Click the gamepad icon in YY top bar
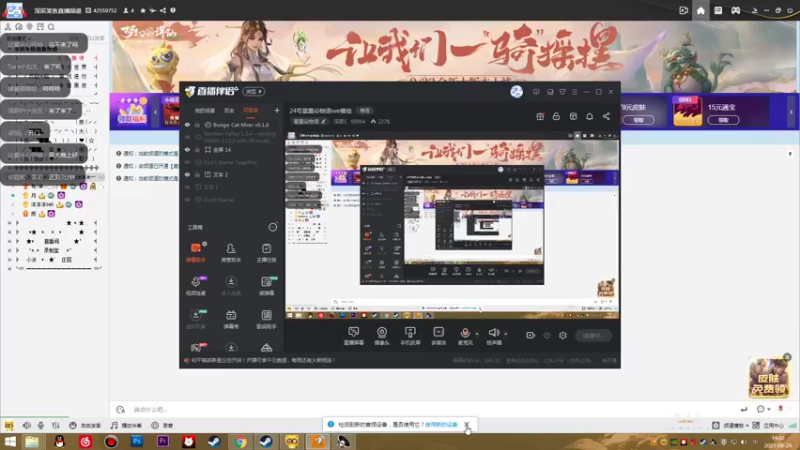Image resolution: width=800 pixels, height=450 pixels. (735, 10)
